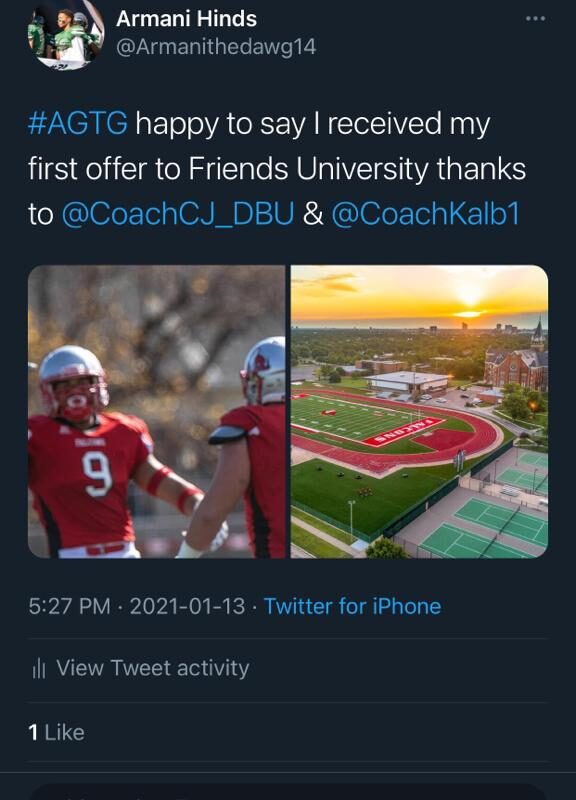This screenshot has height=800, width=576.
Task: Tap Armani Hinds' profile avatar
Action: pyautogui.click(x=65, y=34)
